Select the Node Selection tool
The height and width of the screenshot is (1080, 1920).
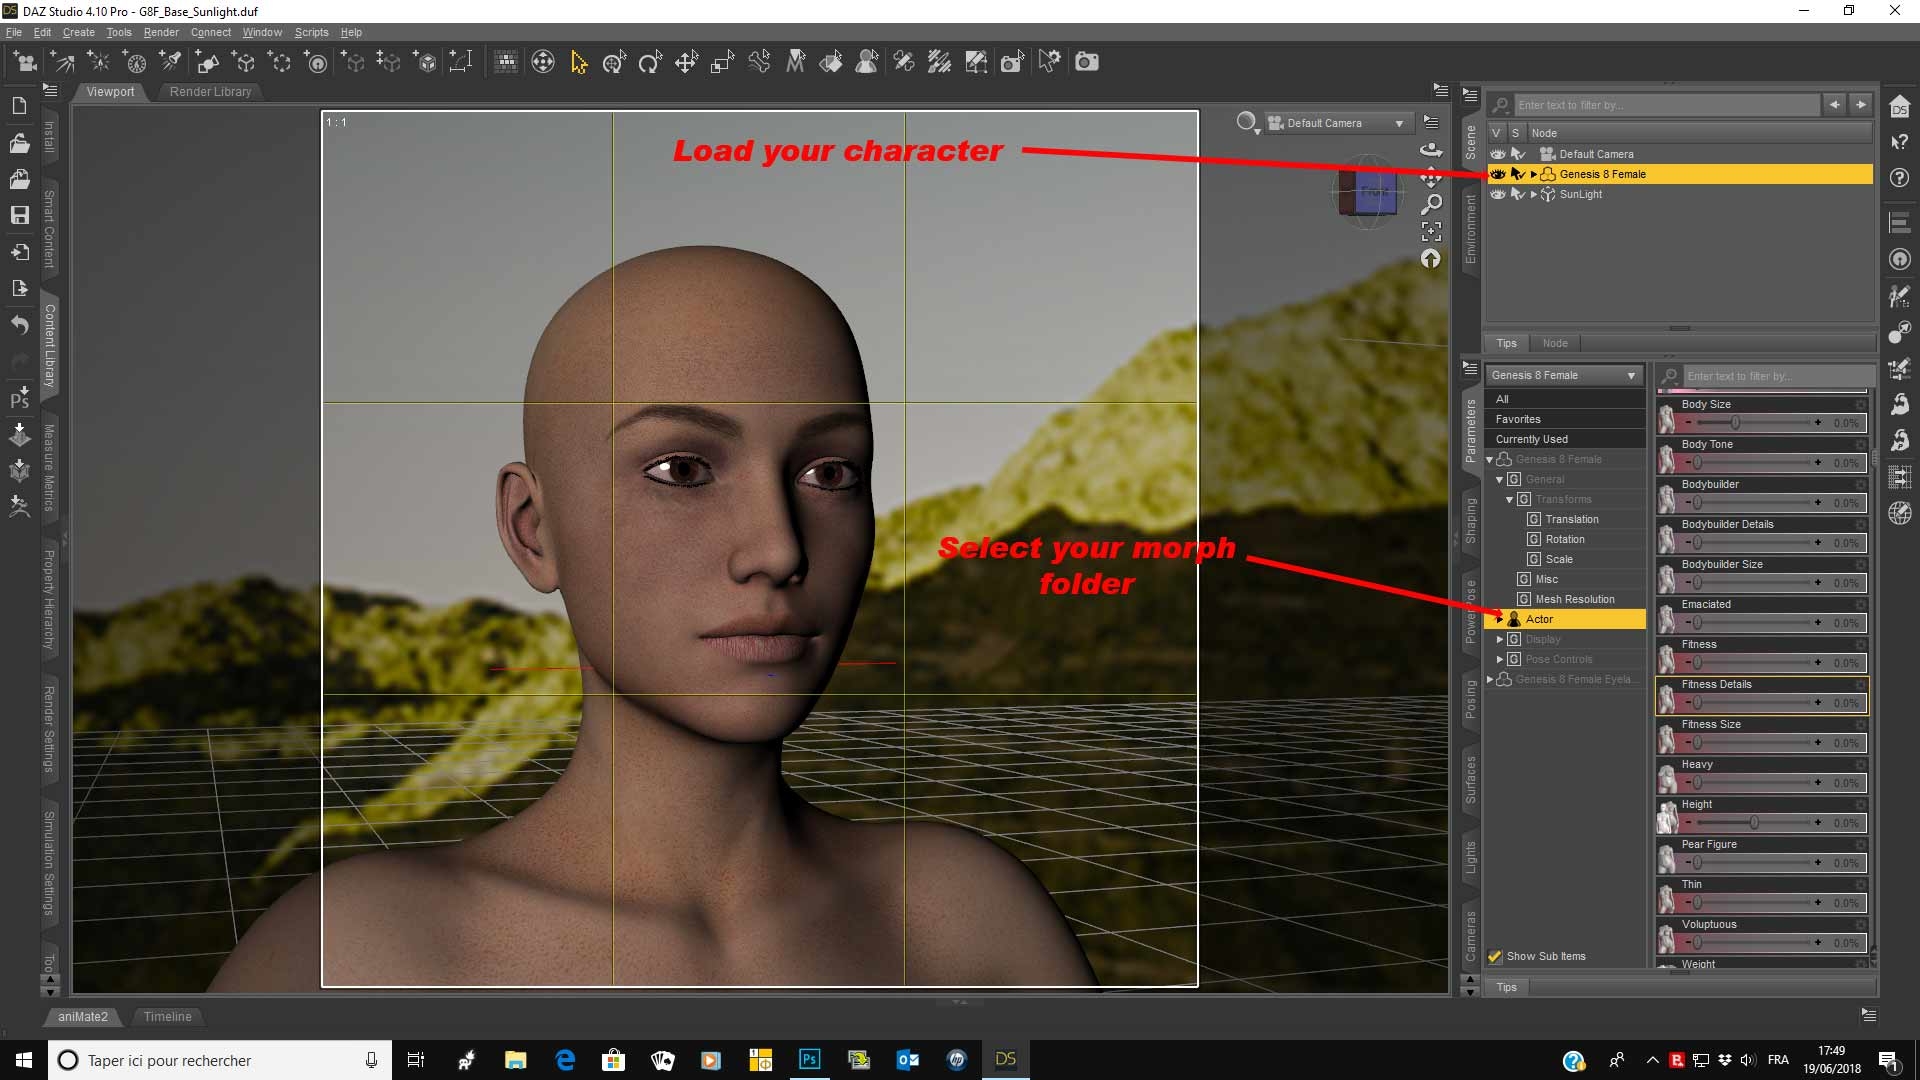(x=580, y=62)
